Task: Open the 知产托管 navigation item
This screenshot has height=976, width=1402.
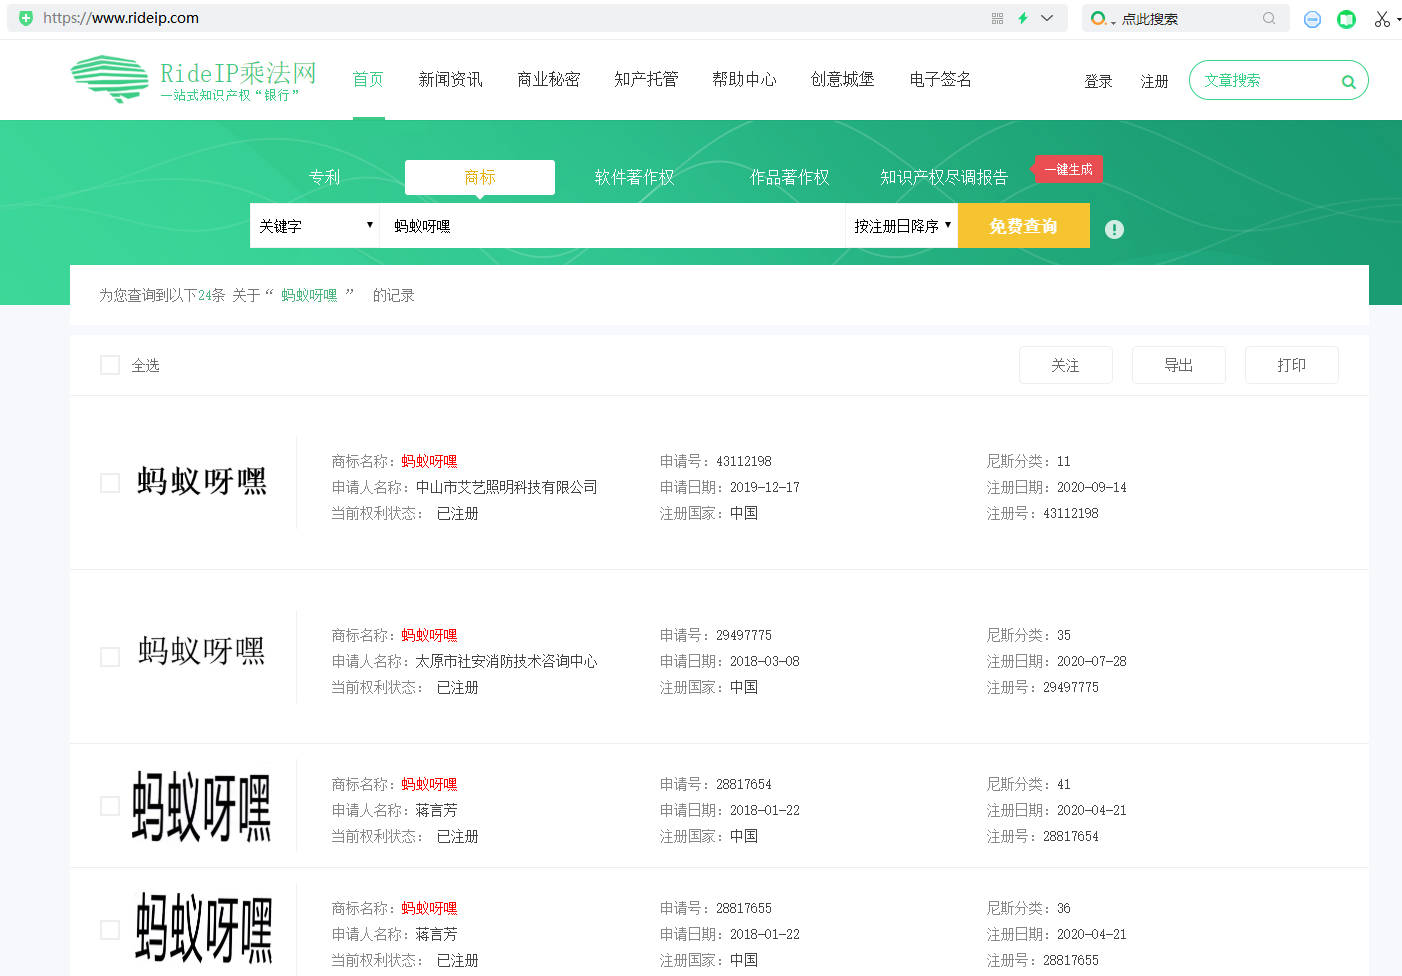Action: (646, 79)
